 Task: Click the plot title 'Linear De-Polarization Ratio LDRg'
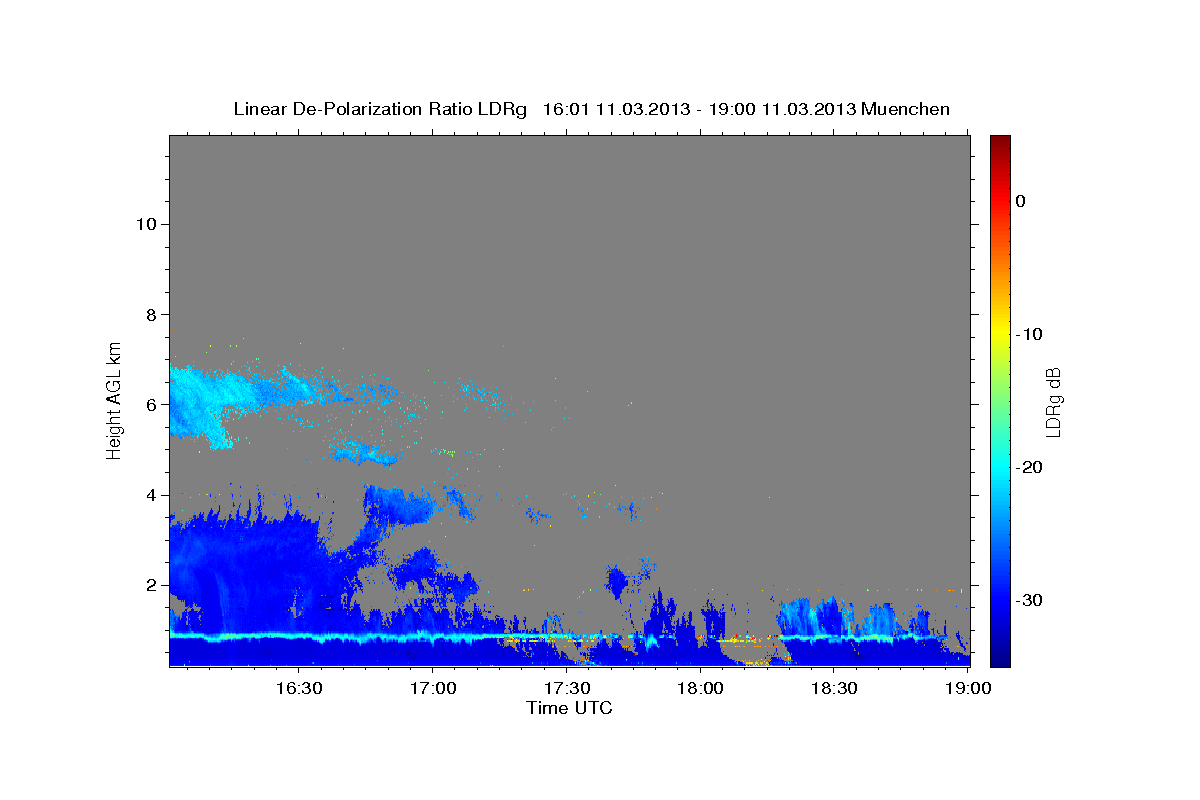(x=379, y=109)
